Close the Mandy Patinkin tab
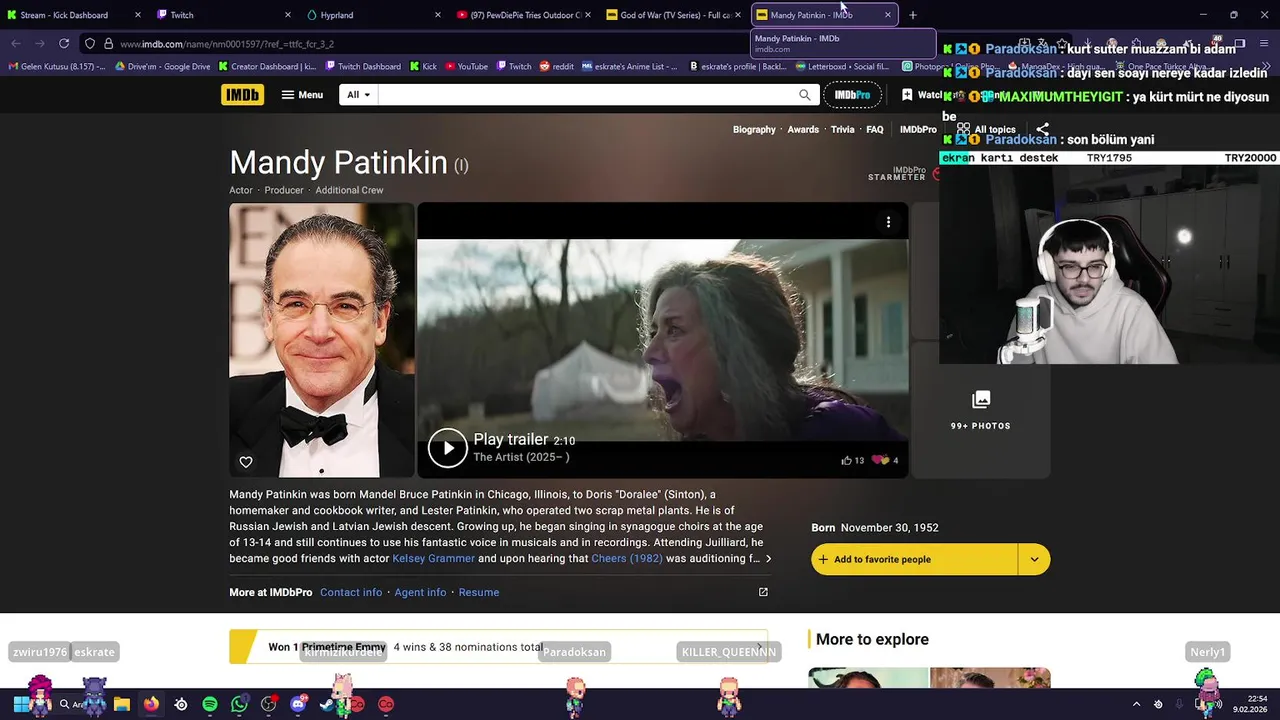 point(887,15)
